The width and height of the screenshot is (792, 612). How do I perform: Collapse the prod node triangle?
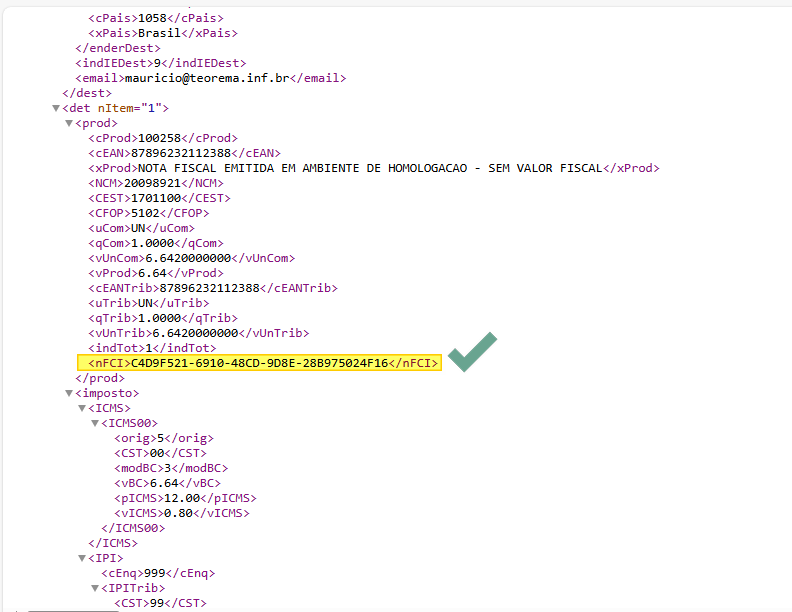click(69, 123)
